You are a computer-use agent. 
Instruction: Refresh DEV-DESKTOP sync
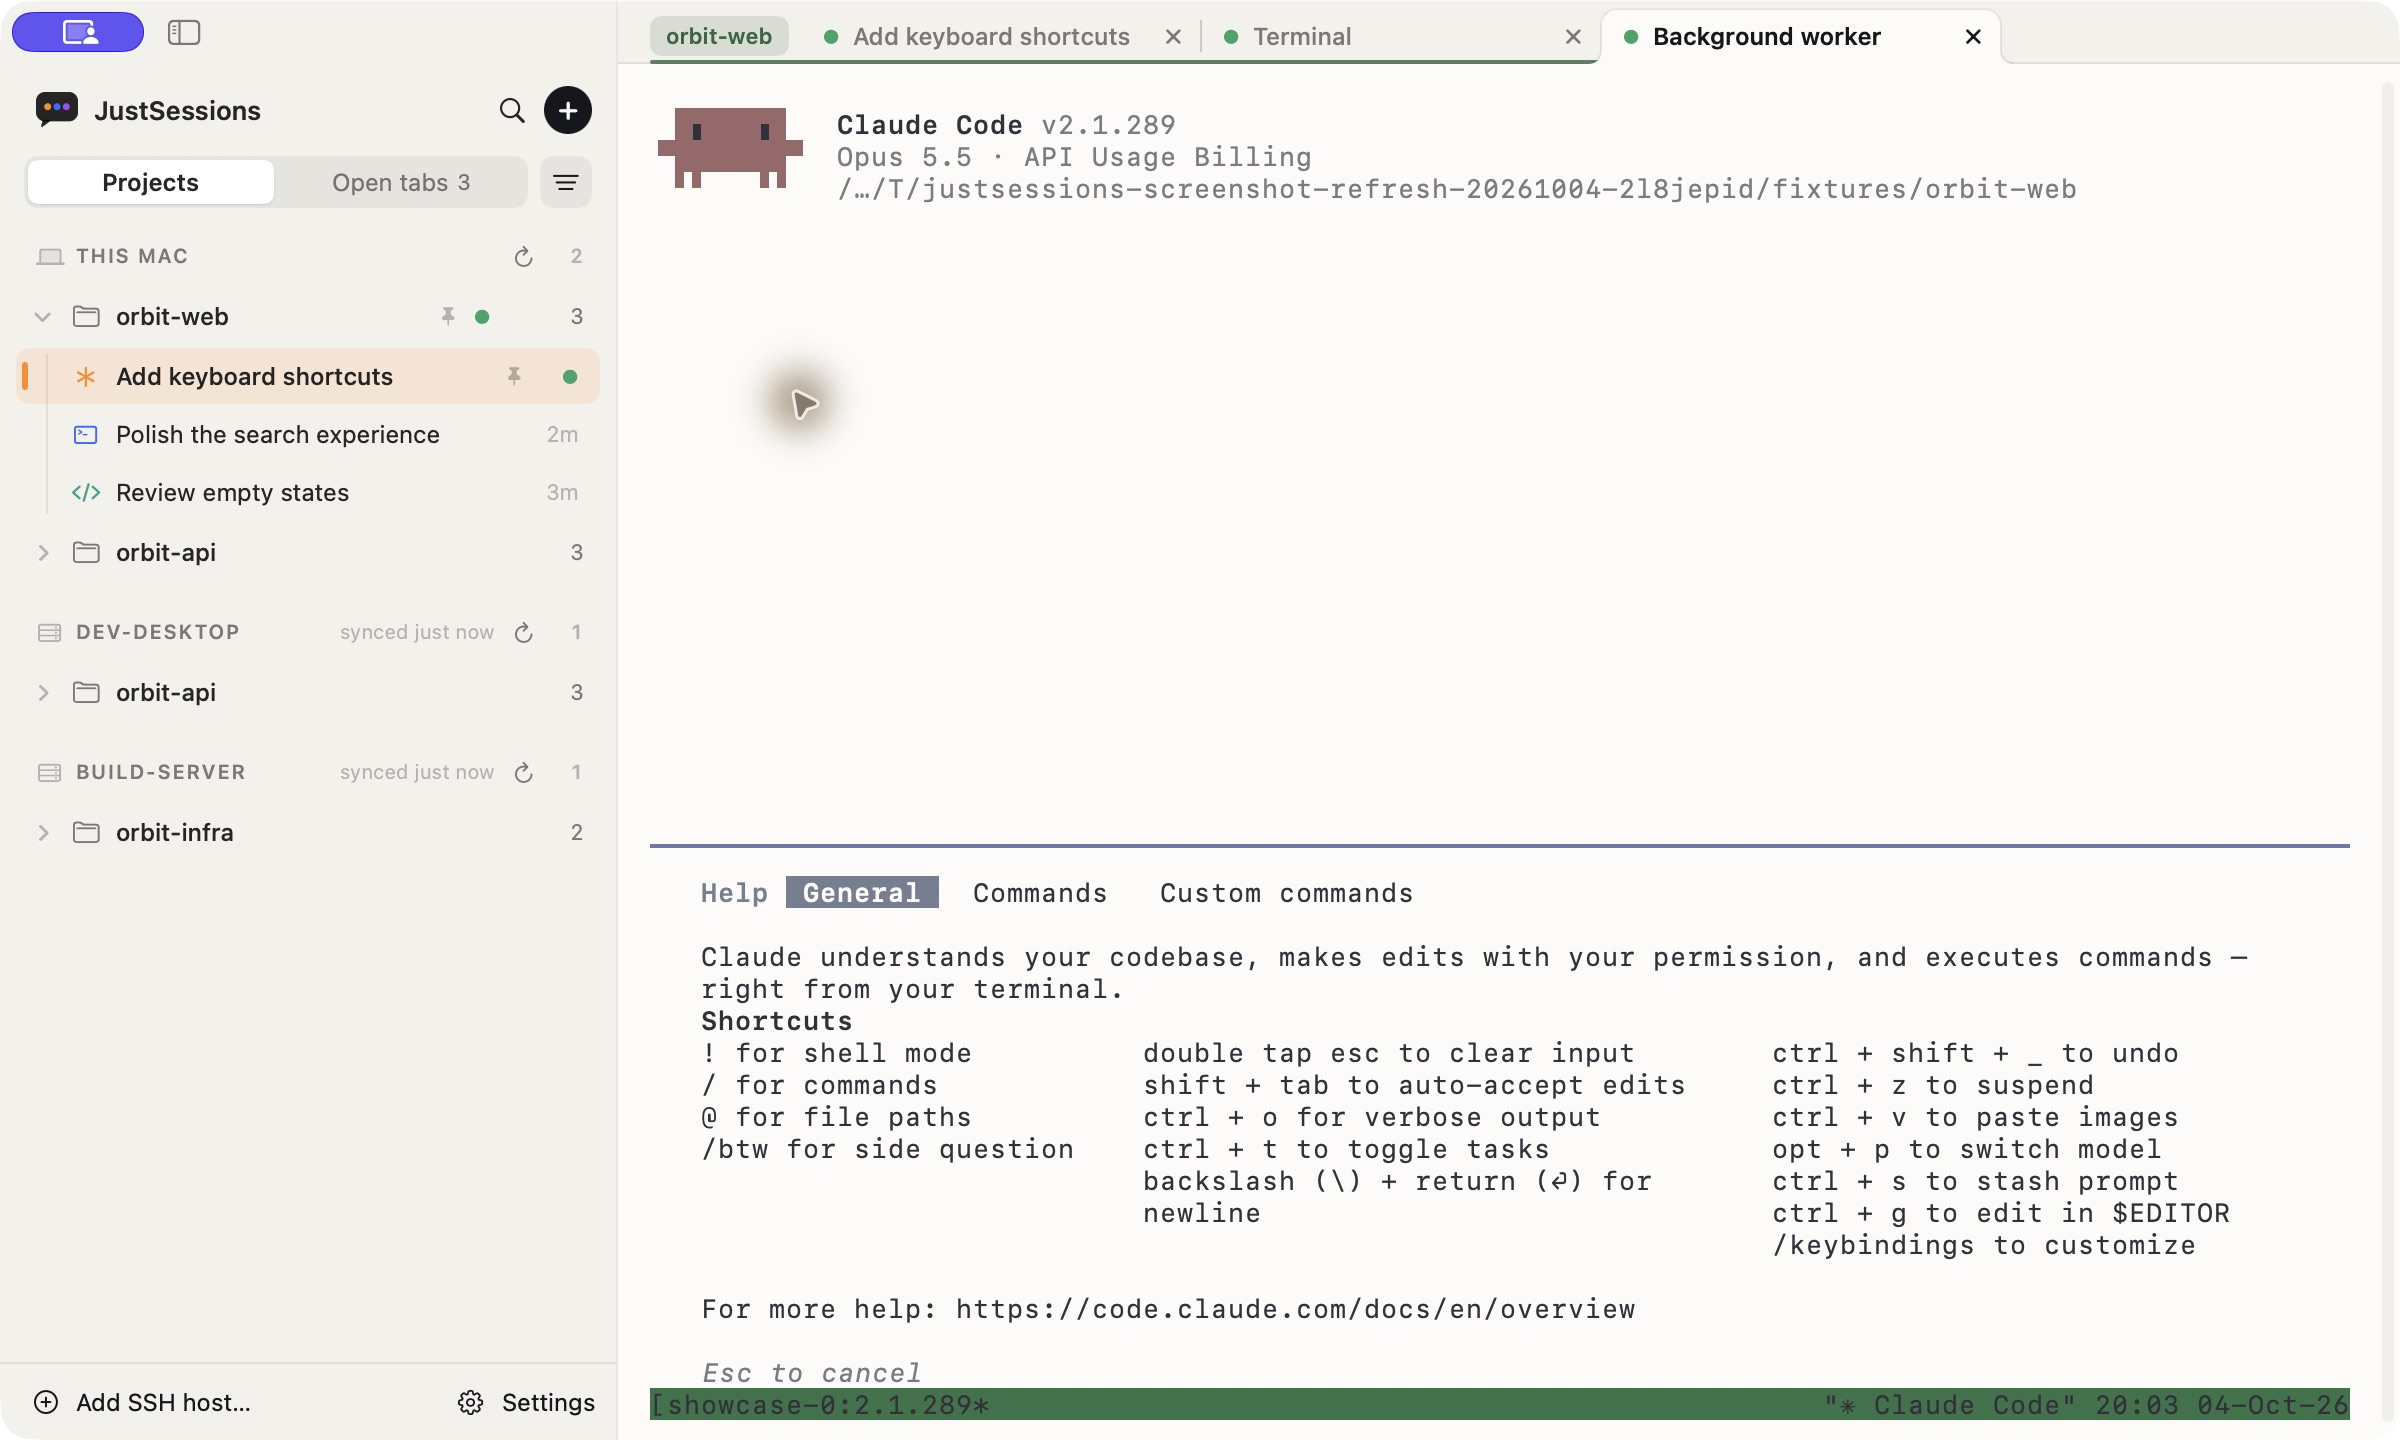click(x=523, y=633)
